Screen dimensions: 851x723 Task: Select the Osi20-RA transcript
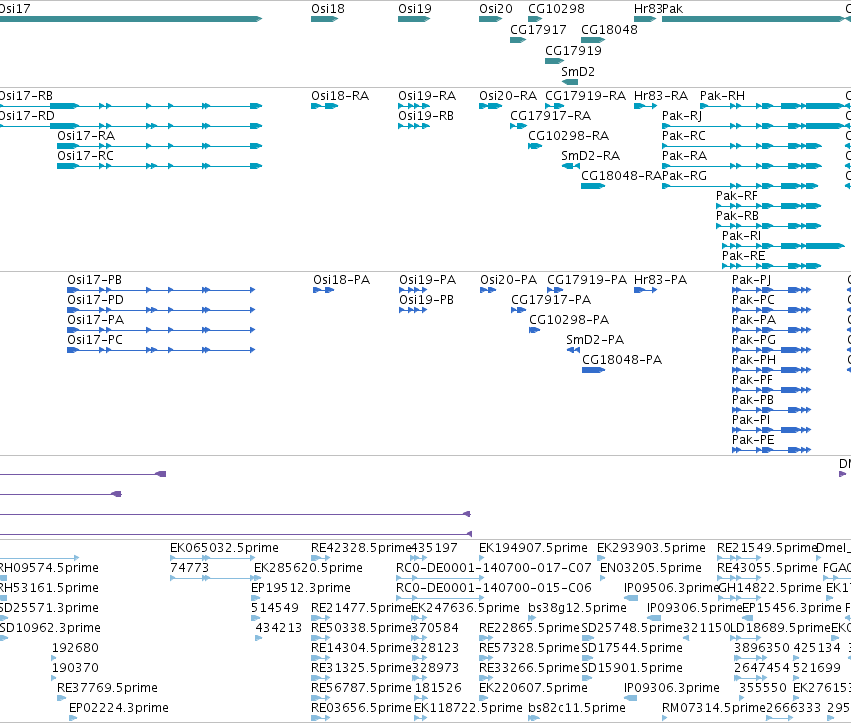pyautogui.click(x=491, y=106)
